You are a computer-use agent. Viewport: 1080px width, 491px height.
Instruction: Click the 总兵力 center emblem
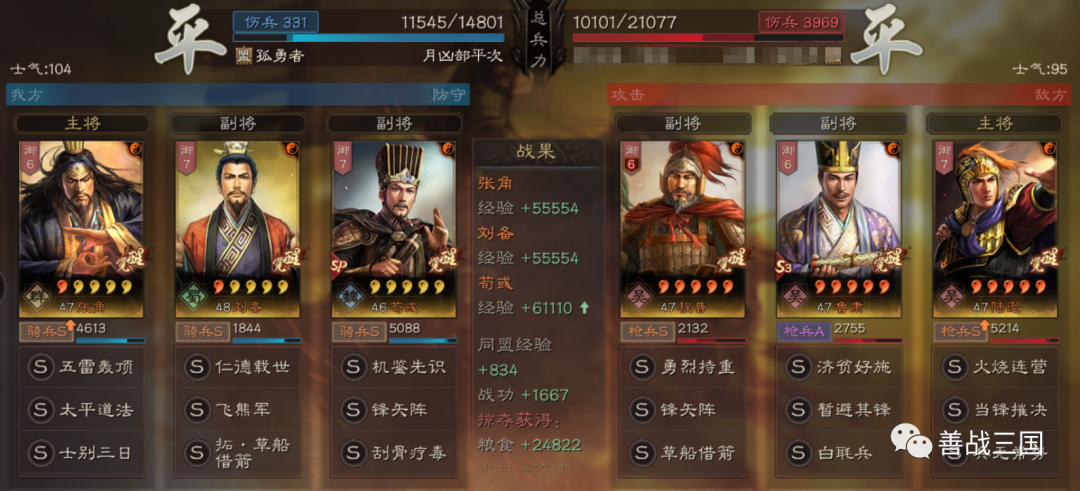click(x=539, y=39)
